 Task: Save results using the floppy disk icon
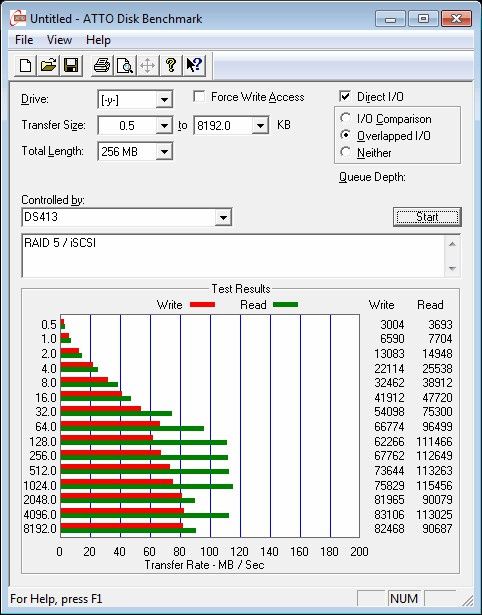click(71, 65)
